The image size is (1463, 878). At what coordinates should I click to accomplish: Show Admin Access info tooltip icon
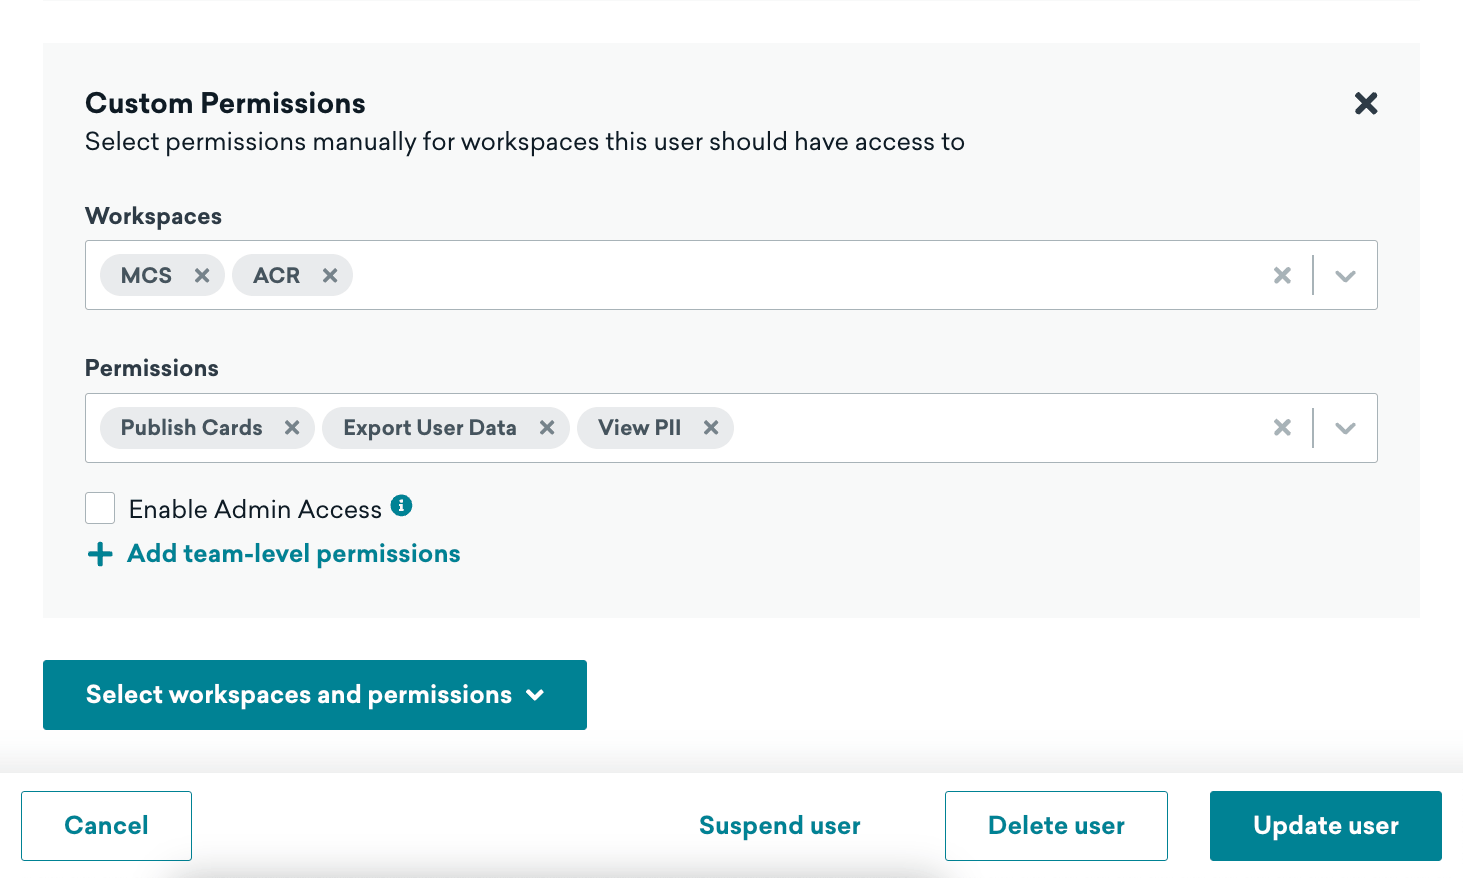click(401, 505)
